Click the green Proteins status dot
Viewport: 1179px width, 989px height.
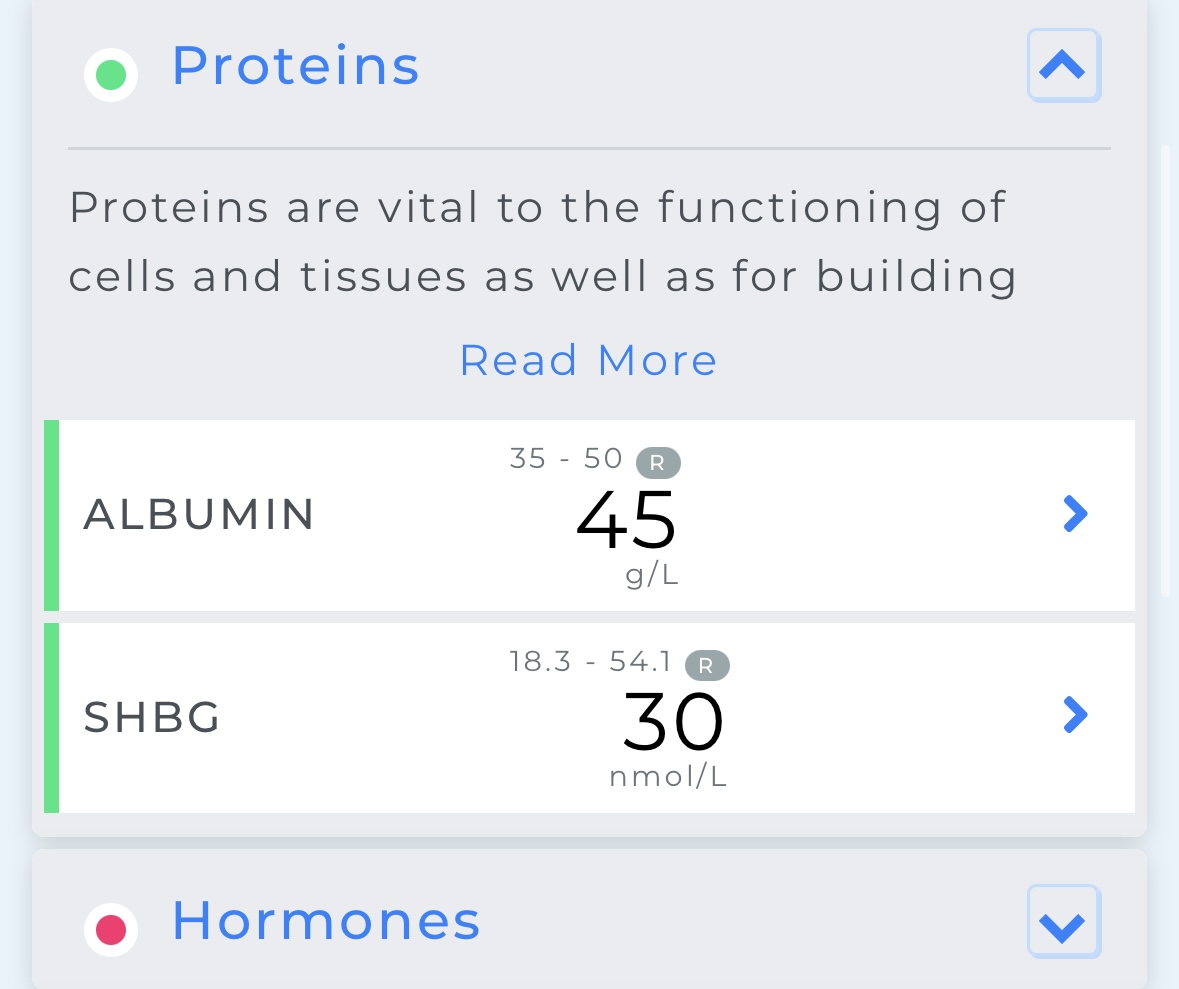(x=110, y=75)
